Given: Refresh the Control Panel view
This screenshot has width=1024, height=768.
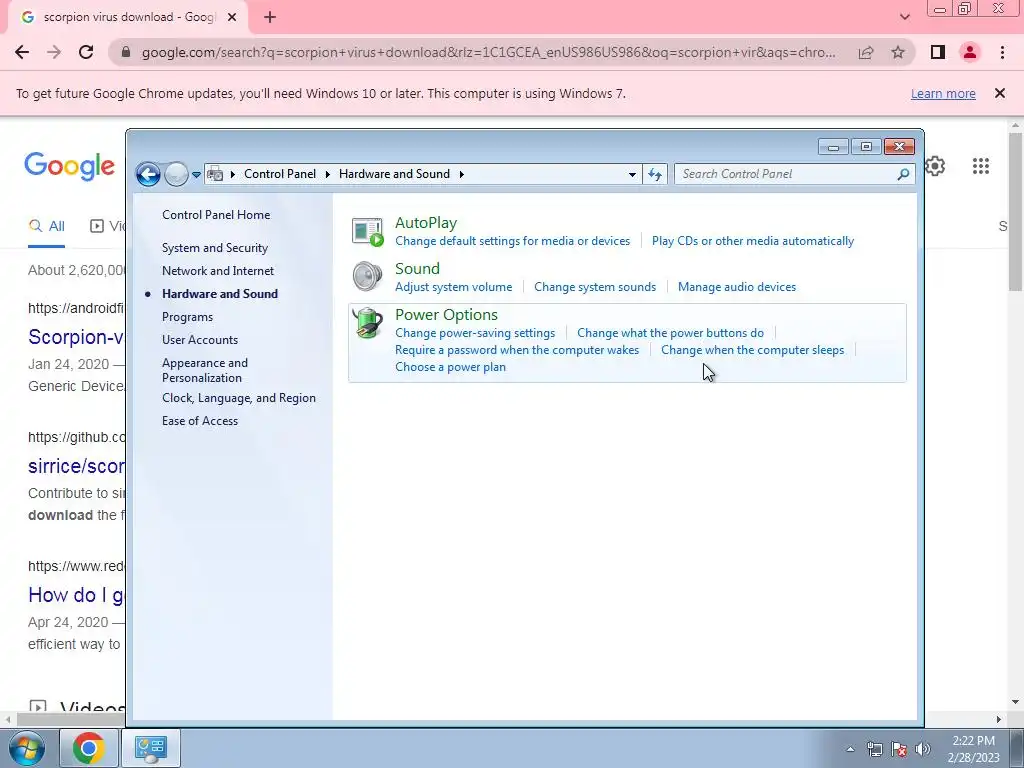Looking at the screenshot, I should coord(655,174).
